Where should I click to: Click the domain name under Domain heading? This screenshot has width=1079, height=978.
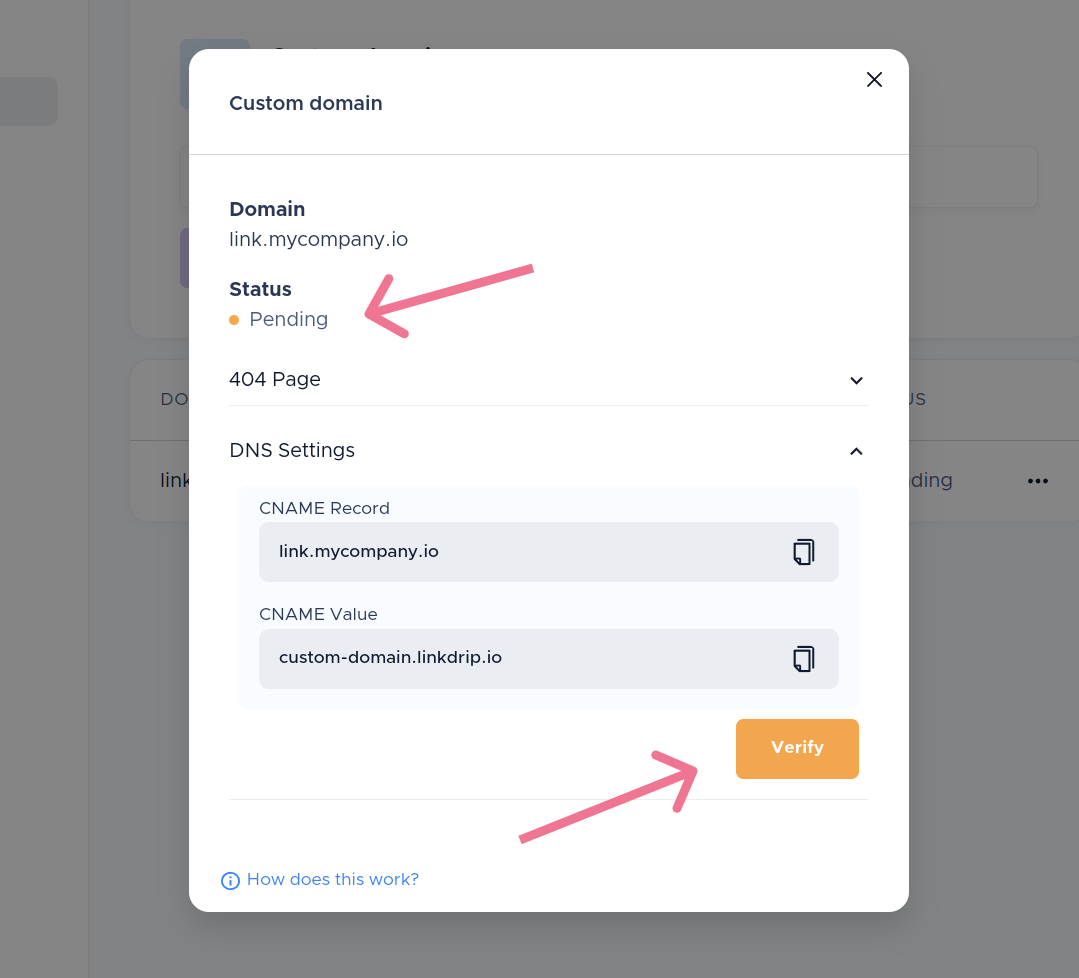pyautogui.click(x=318, y=240)
